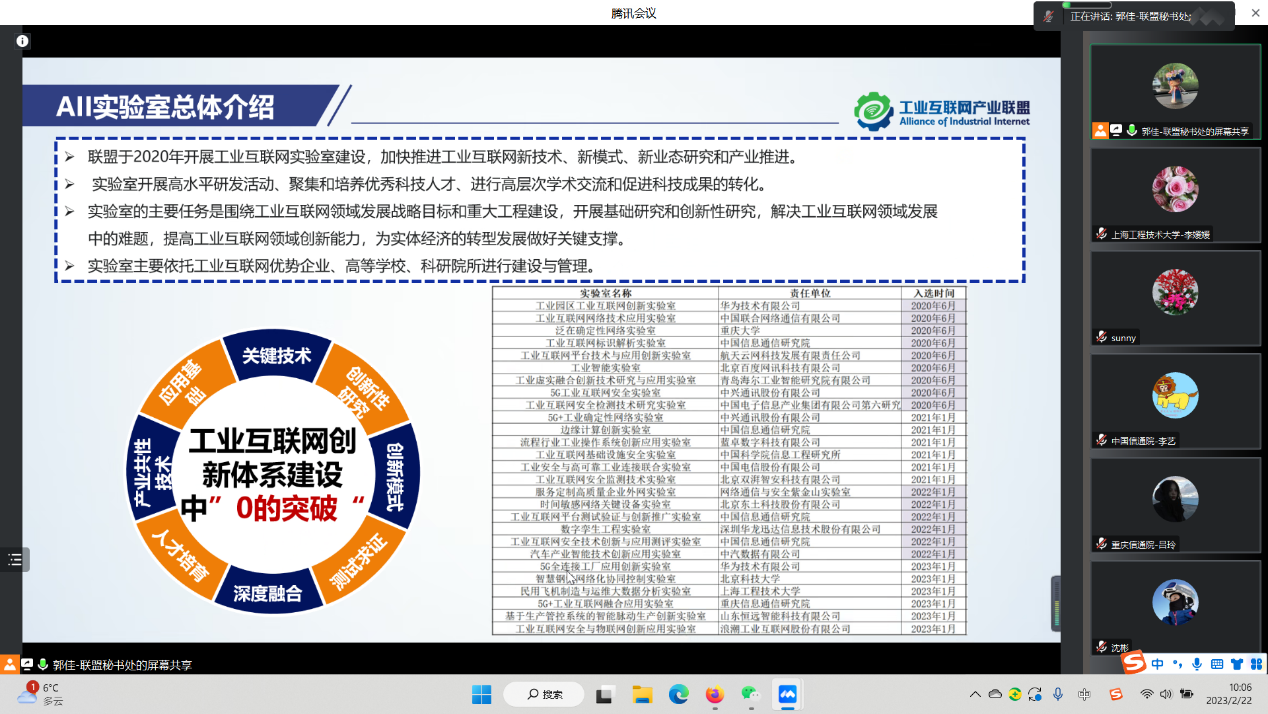The image size is (1268, 714).
Task: Open Tencent Meeting from the taskbar
Action: click(x=787, y=694)
